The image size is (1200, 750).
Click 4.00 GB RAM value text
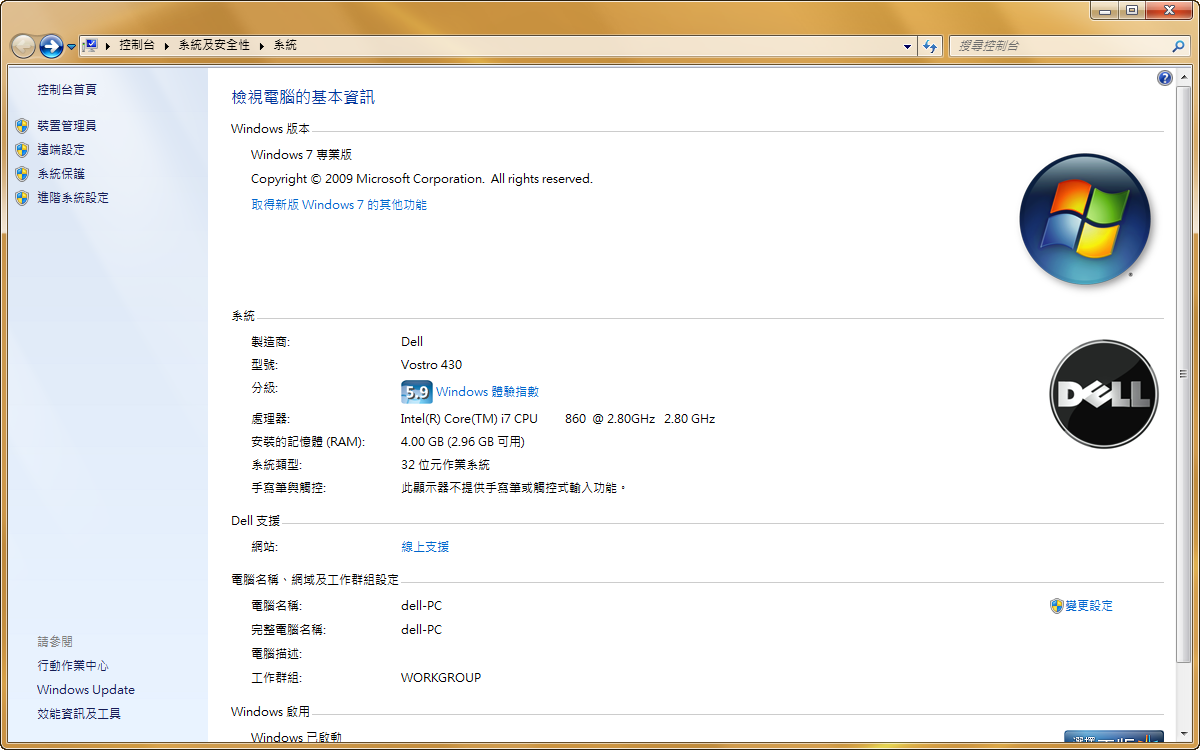click(463, 442)
